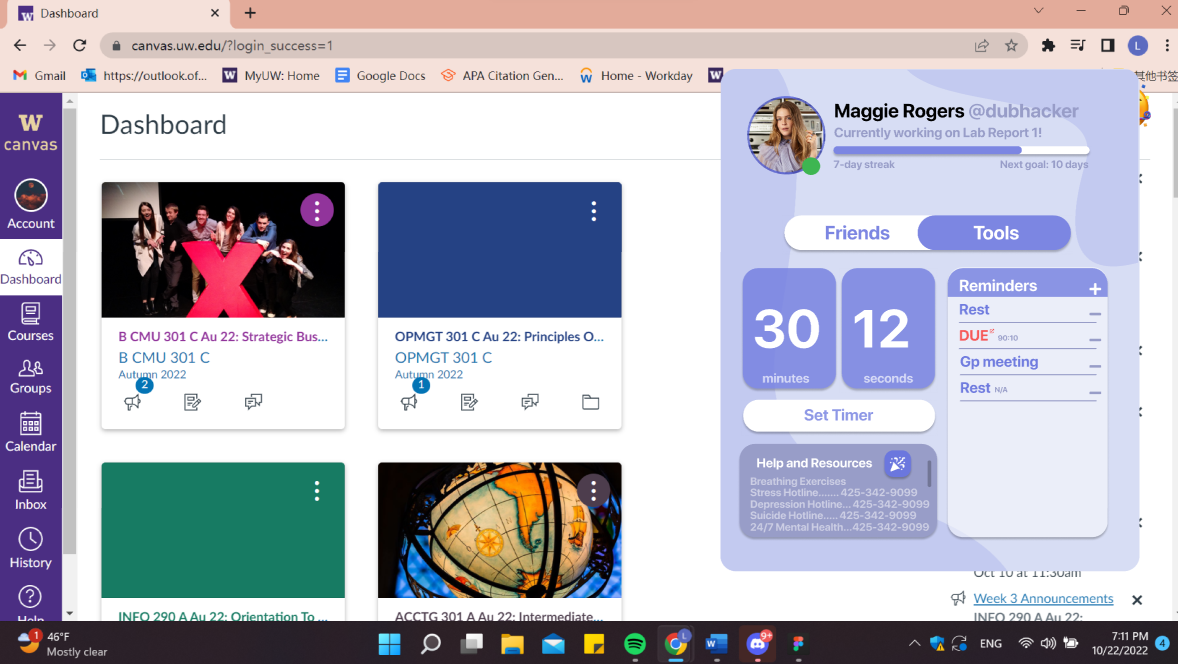Open OPMGT 301 C Au 22 course title link

pos(500,337)
